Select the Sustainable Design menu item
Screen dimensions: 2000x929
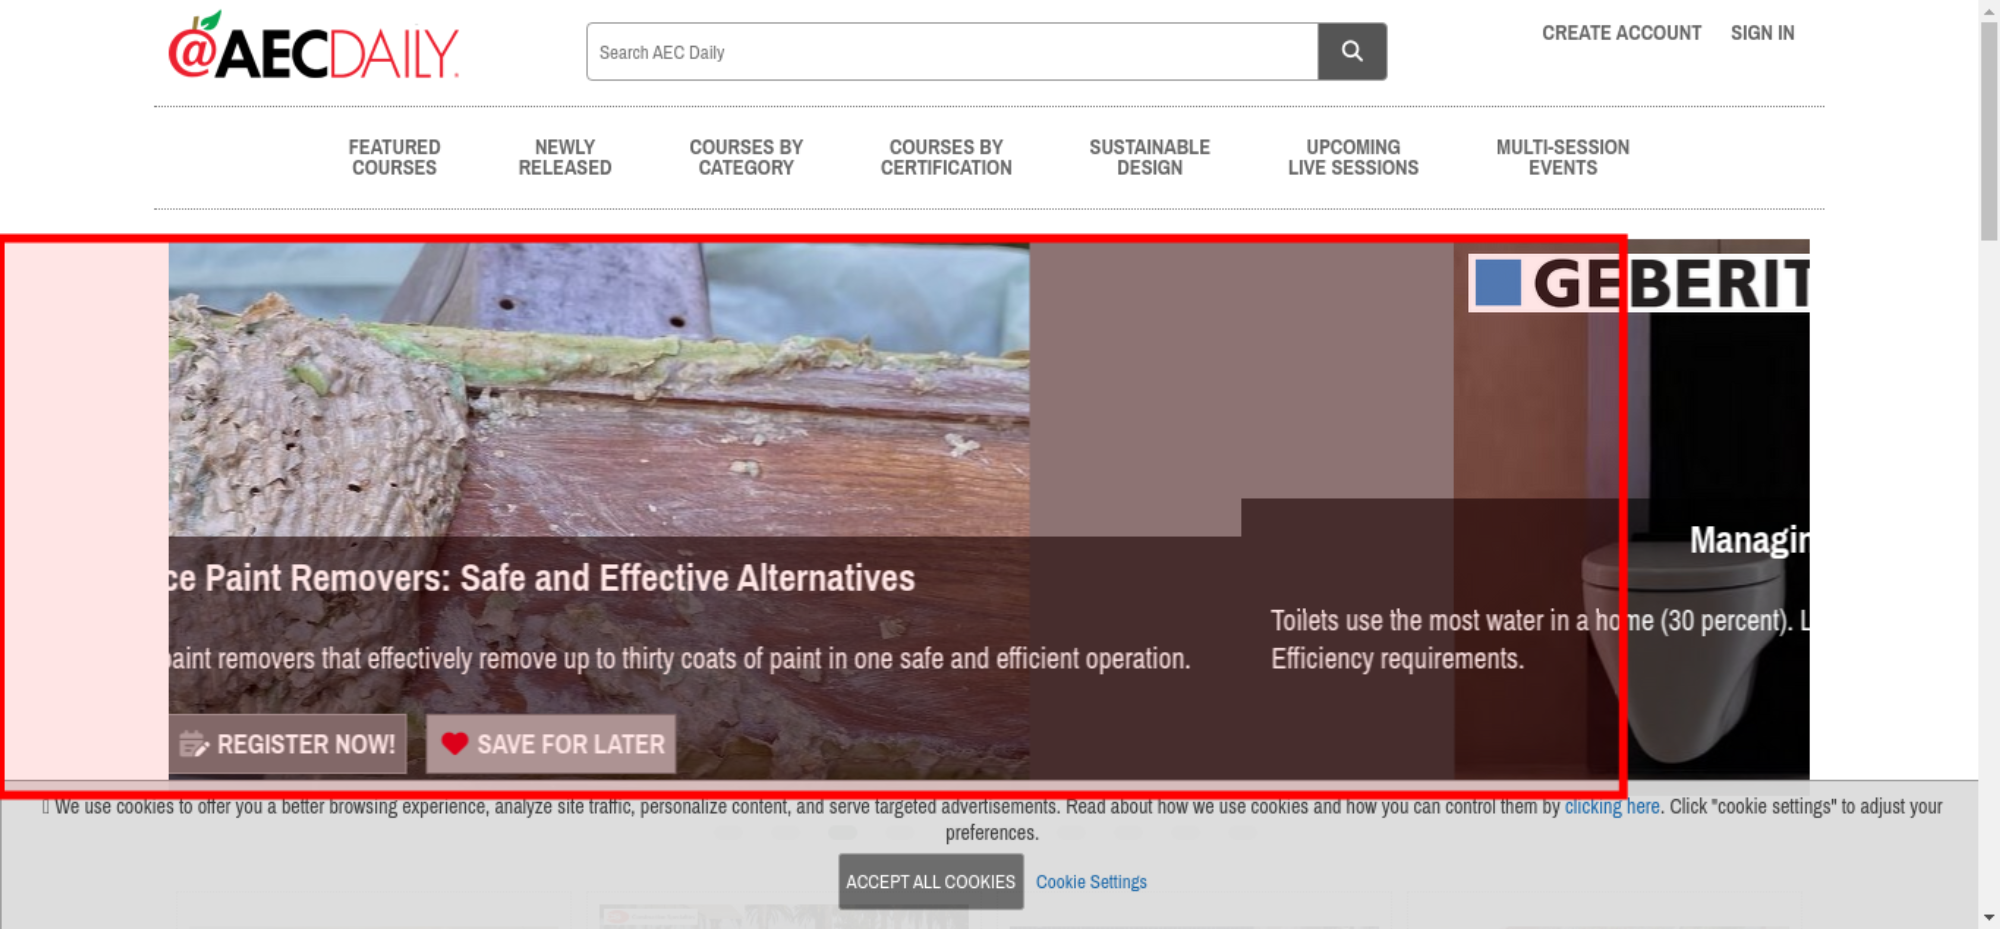(1149, 158)
